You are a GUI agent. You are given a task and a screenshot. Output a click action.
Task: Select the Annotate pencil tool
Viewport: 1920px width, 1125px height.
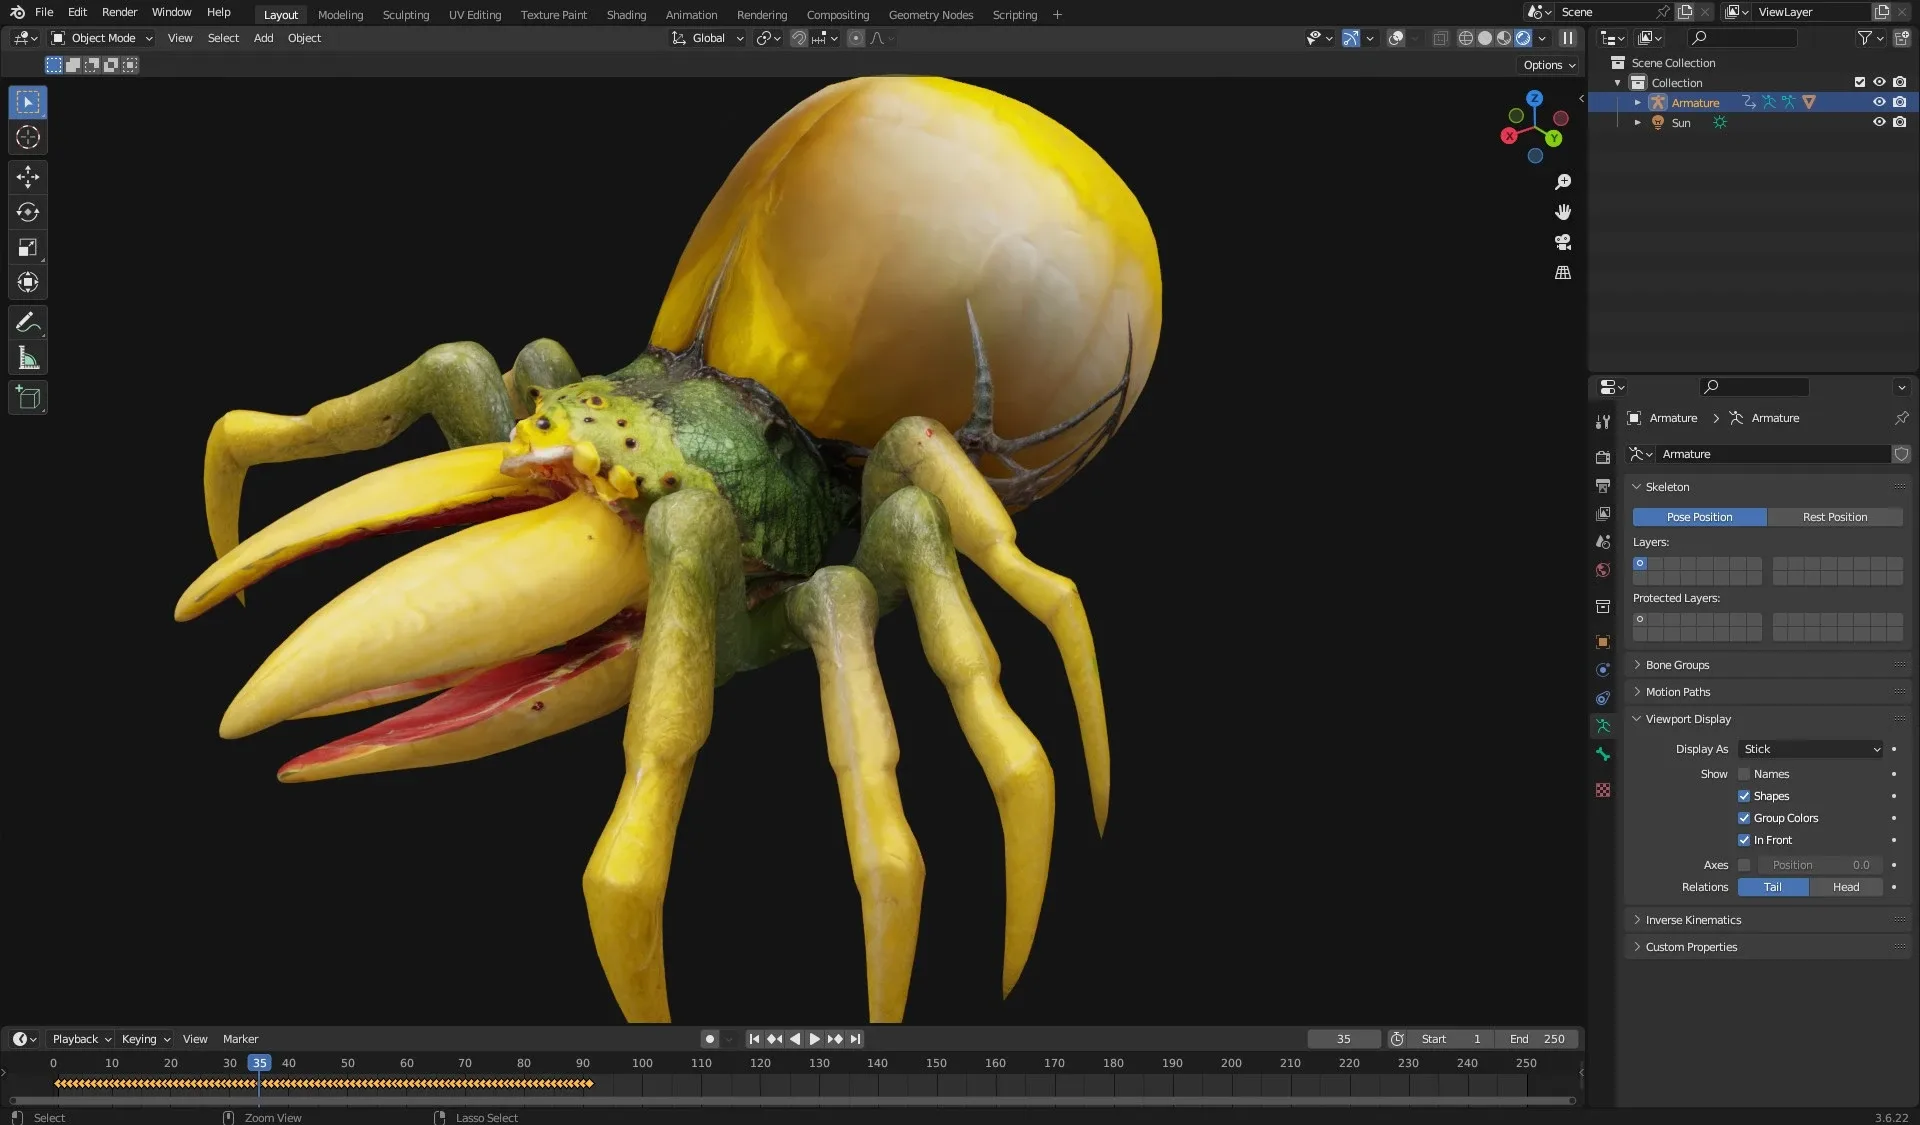[x=28, y=322]
